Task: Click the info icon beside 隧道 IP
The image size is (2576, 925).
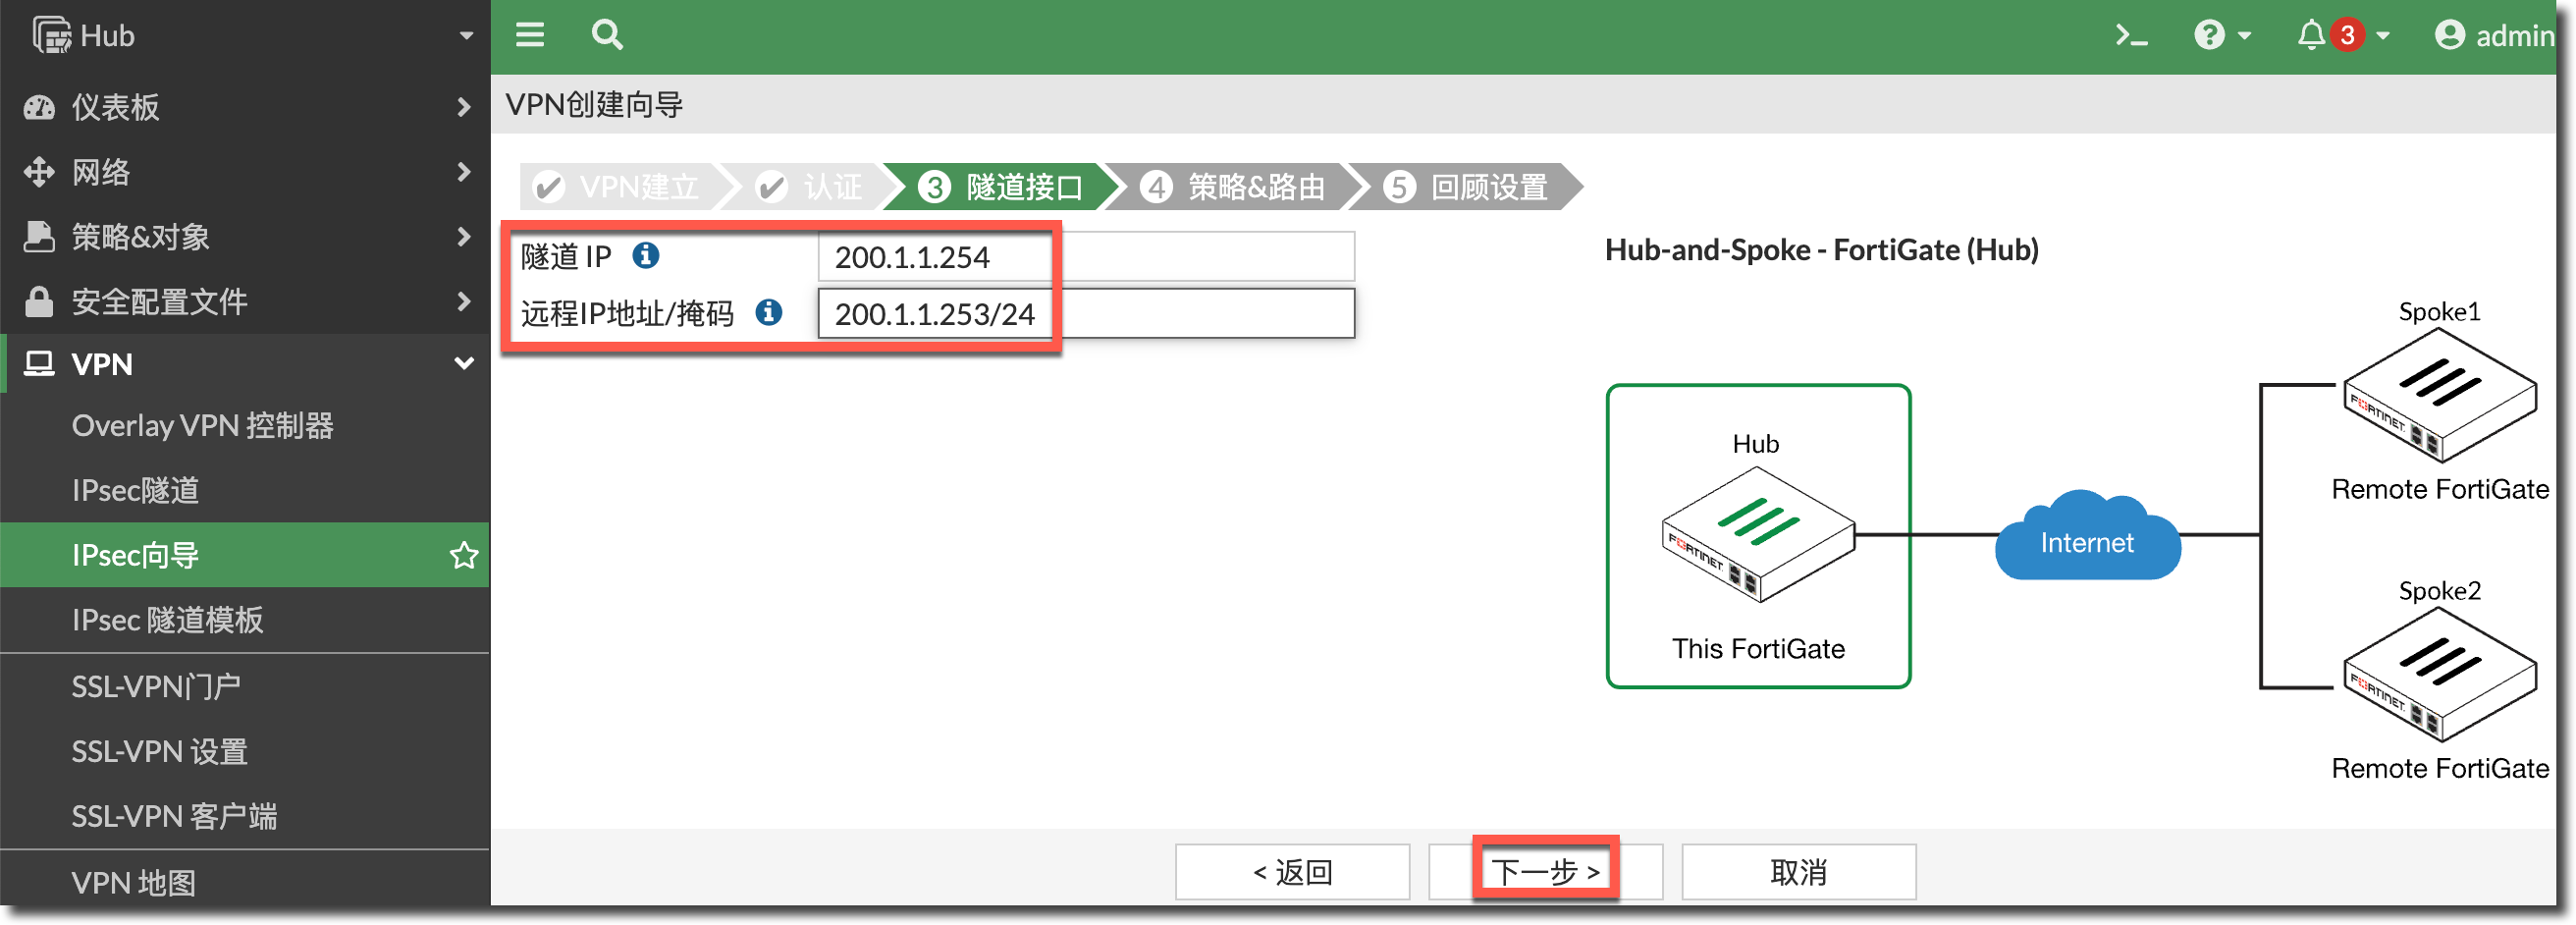Action: click(x=647, y=256)
